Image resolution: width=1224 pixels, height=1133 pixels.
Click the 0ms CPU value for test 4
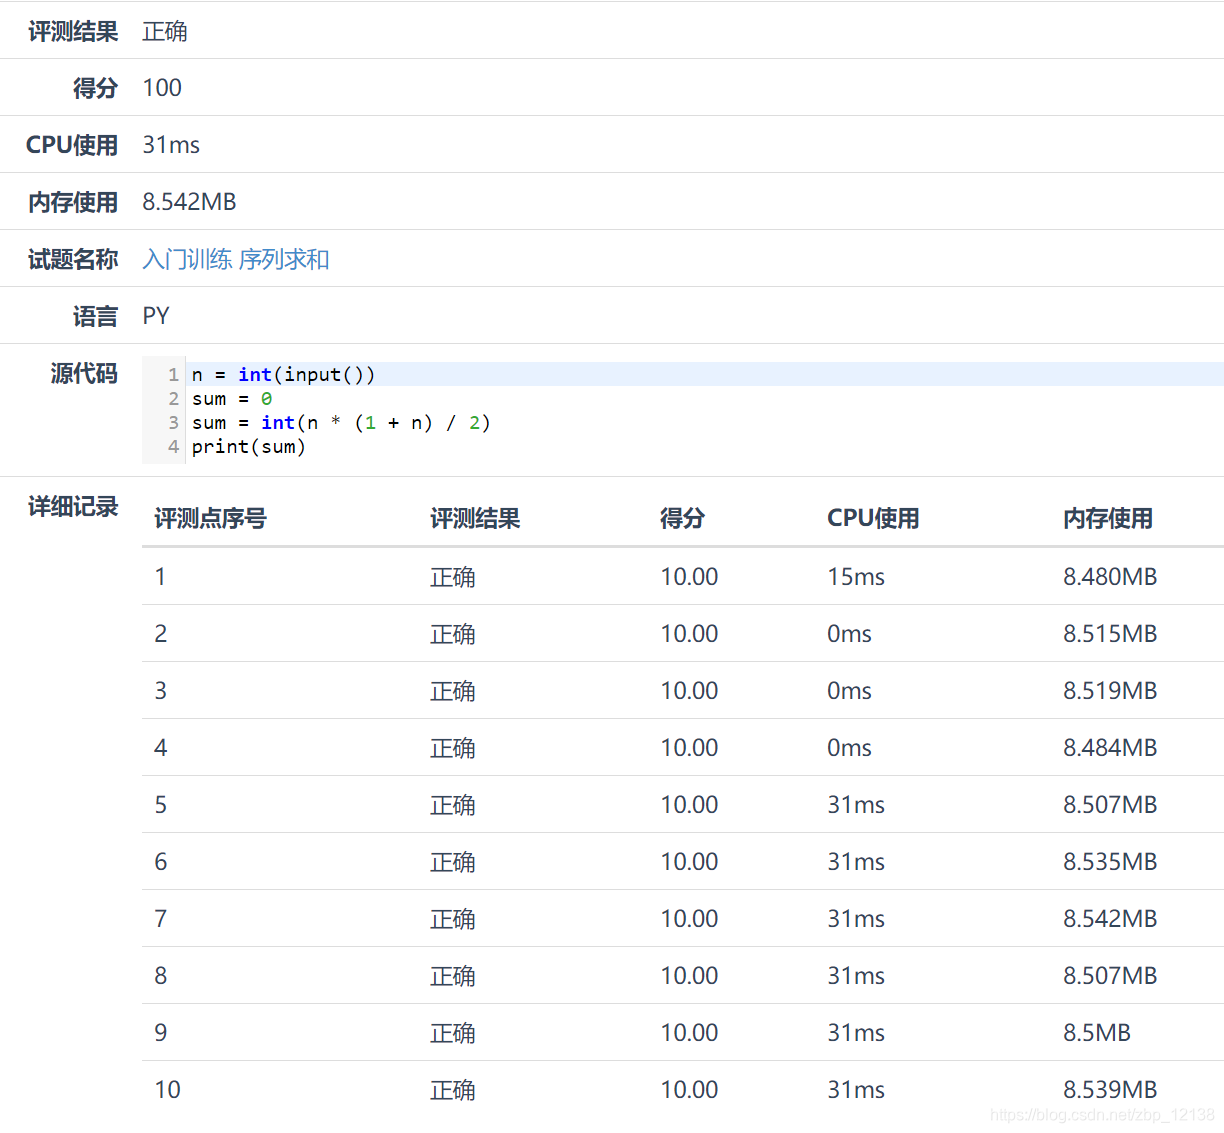pyautogui.click(x=849, y=748)
